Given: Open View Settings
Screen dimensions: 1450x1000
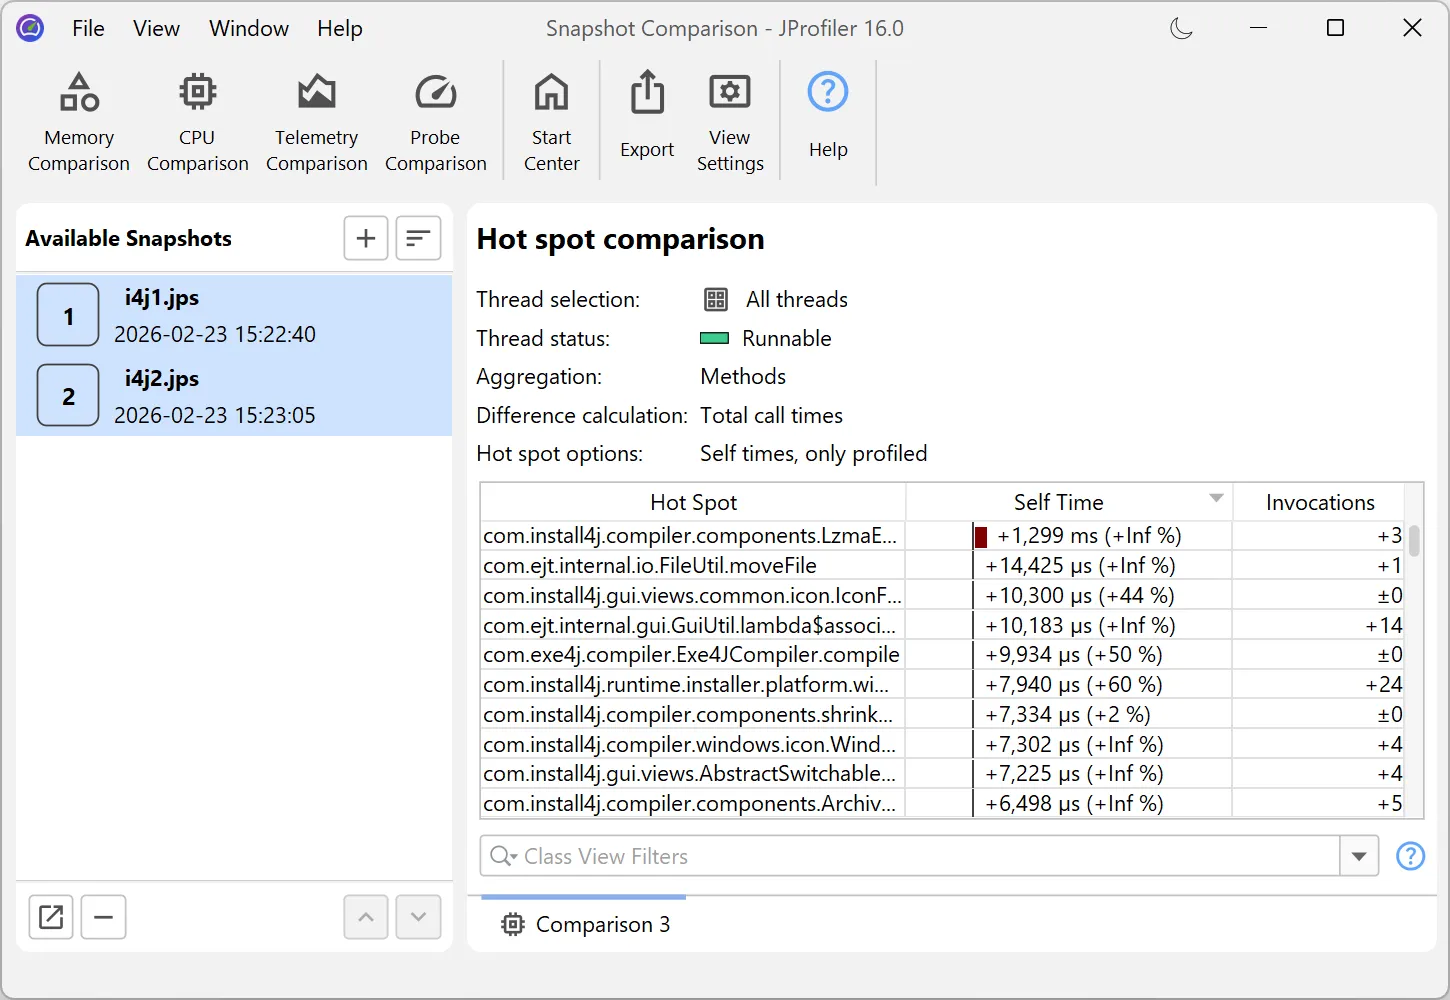Looking at the screenshot, I should click(x=729, y=120).
